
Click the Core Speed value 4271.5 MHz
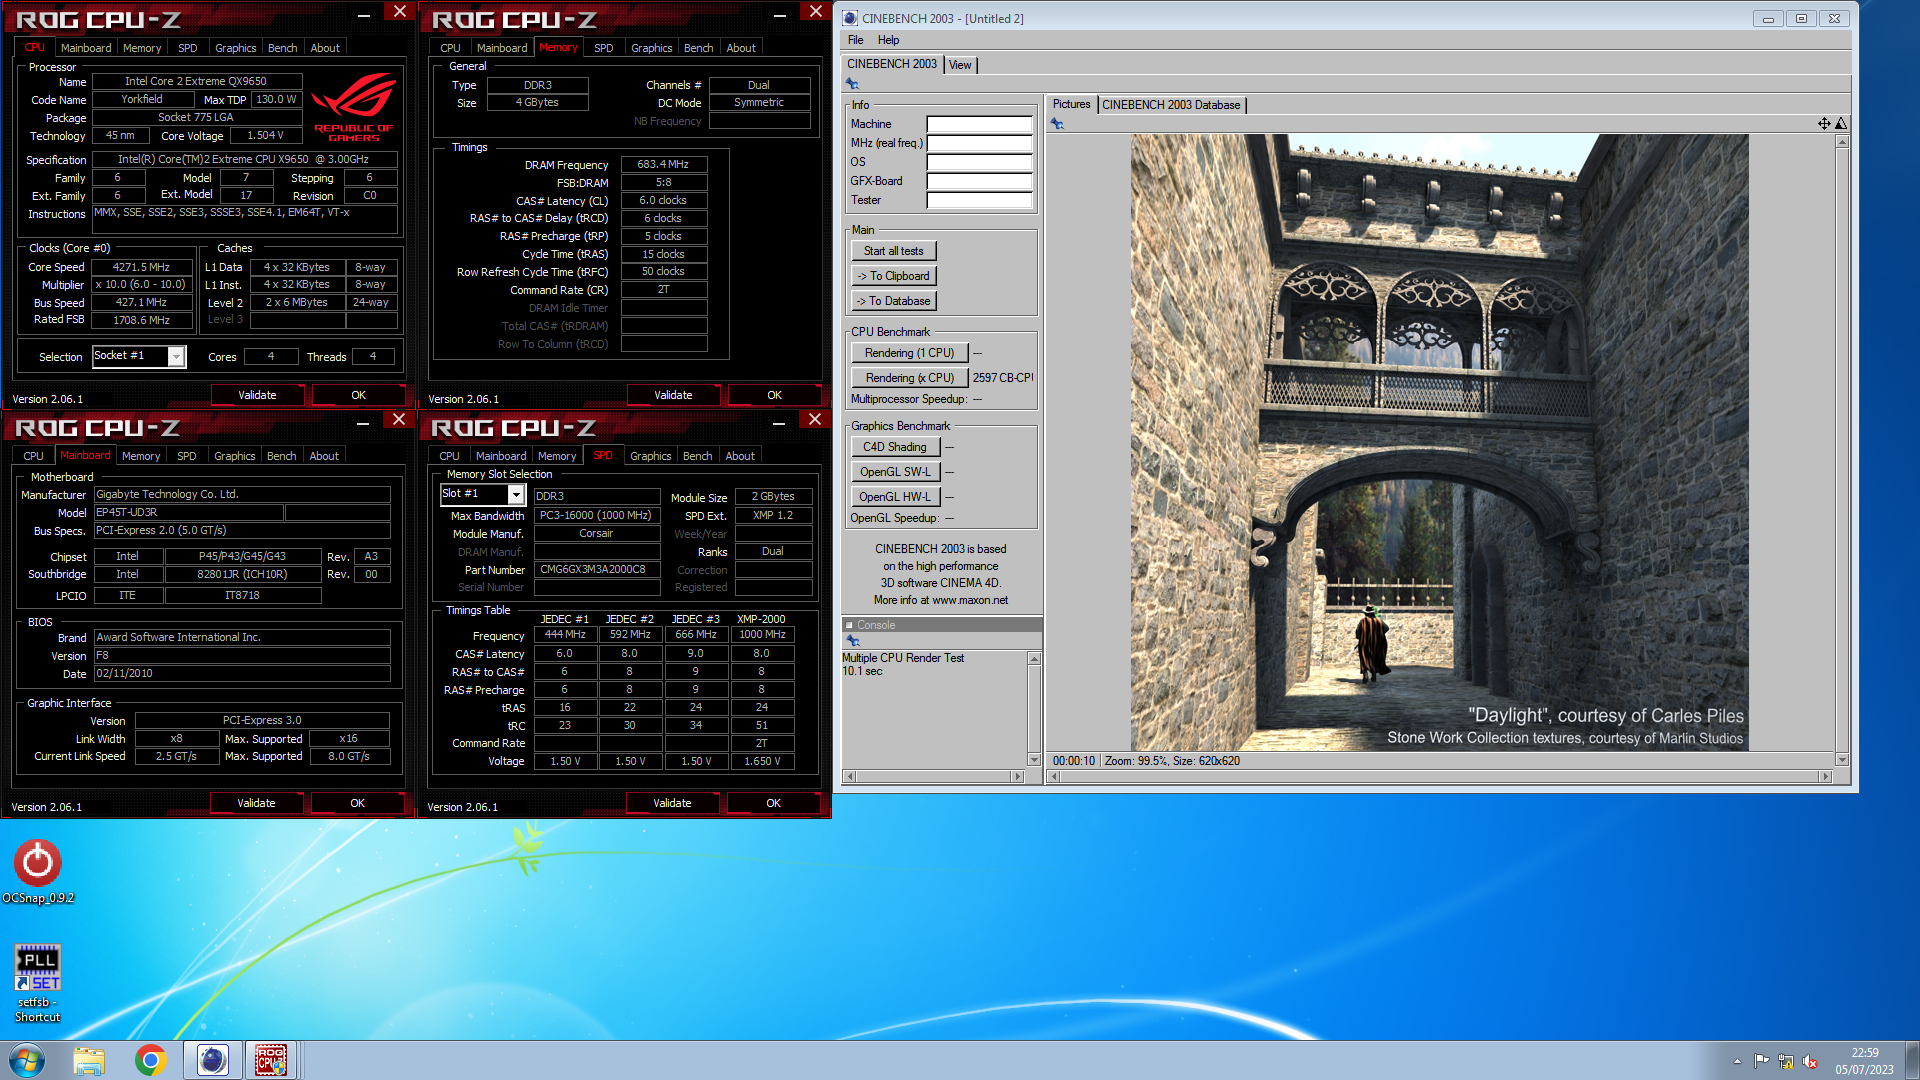tap(142, 267)
